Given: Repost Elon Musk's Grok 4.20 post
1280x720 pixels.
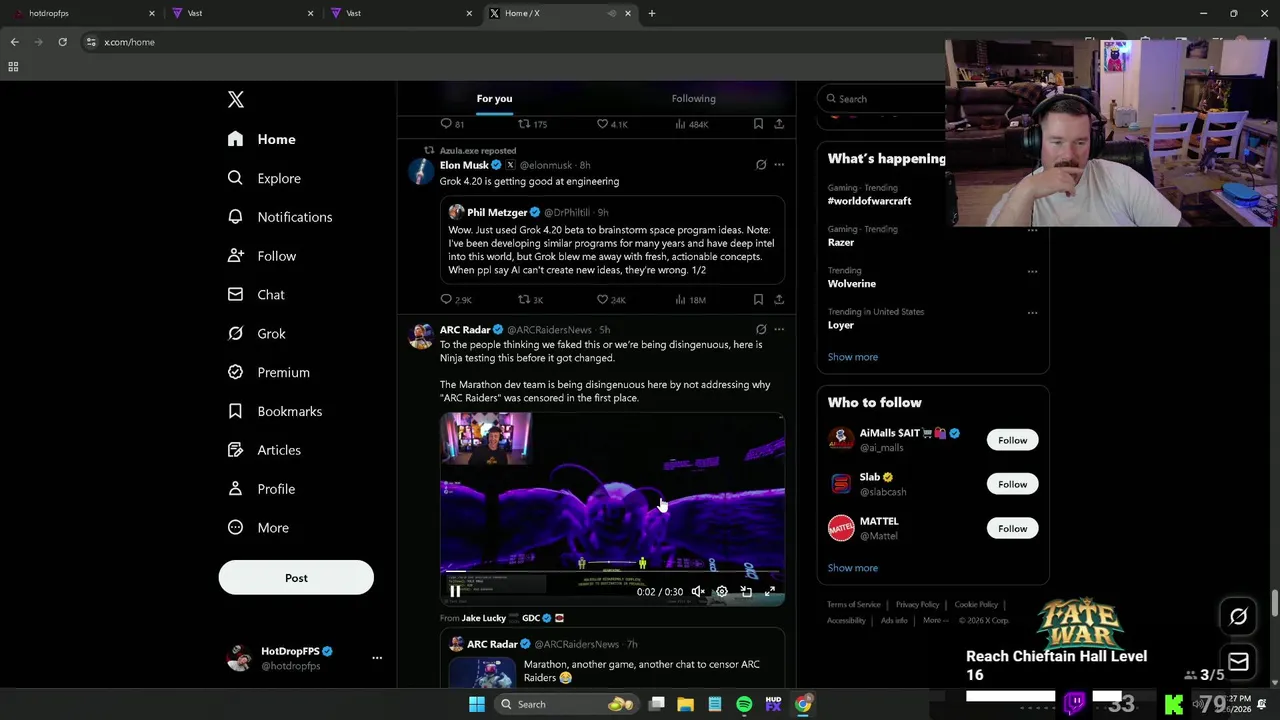Looking at the screenshot, I should point(530,300).
